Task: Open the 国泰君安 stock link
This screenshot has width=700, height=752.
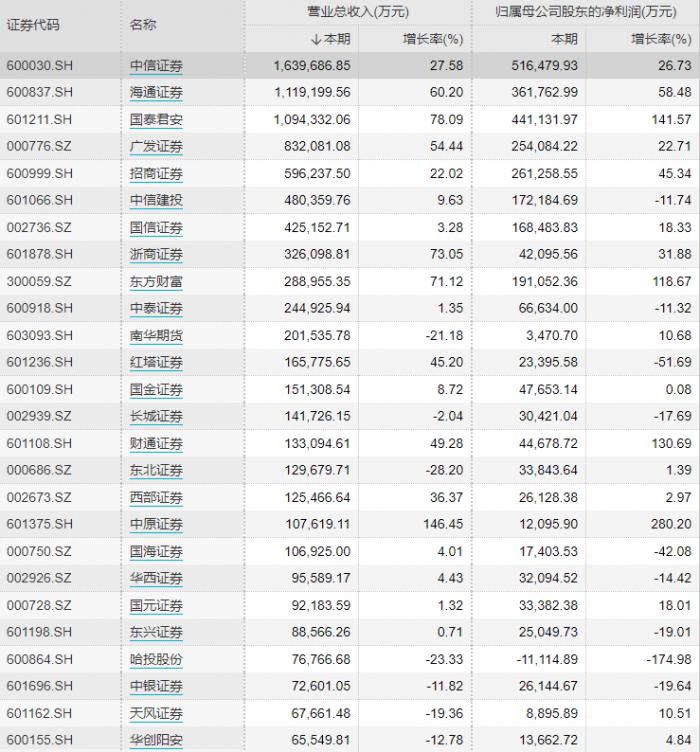Action: click(x=156, y=119)
